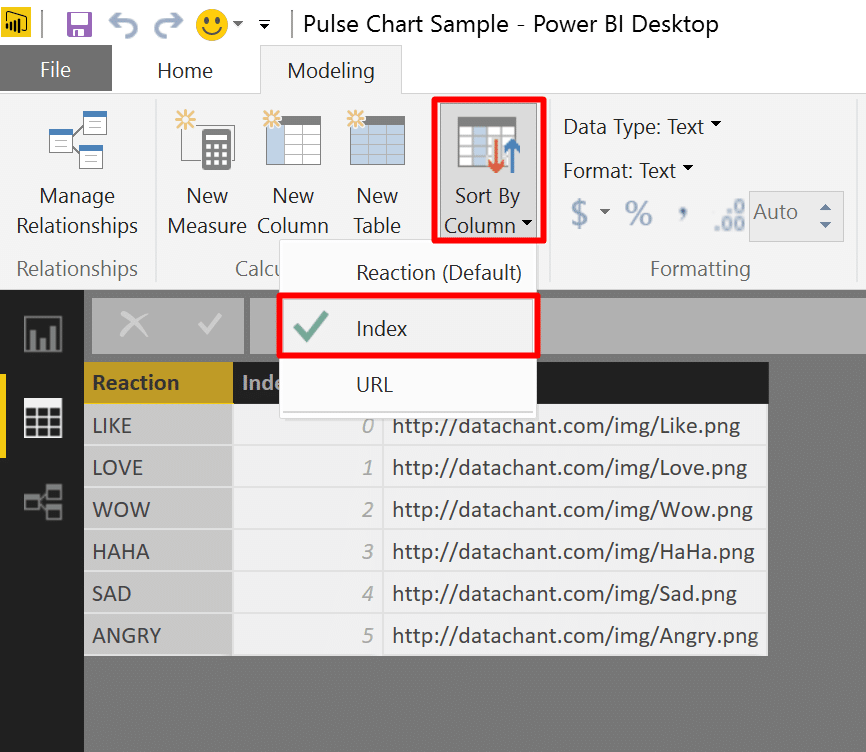866x752 pixels.
Task: Apply currency format with dollar icon
Action: pyautogui.click(x=579, y=213)
